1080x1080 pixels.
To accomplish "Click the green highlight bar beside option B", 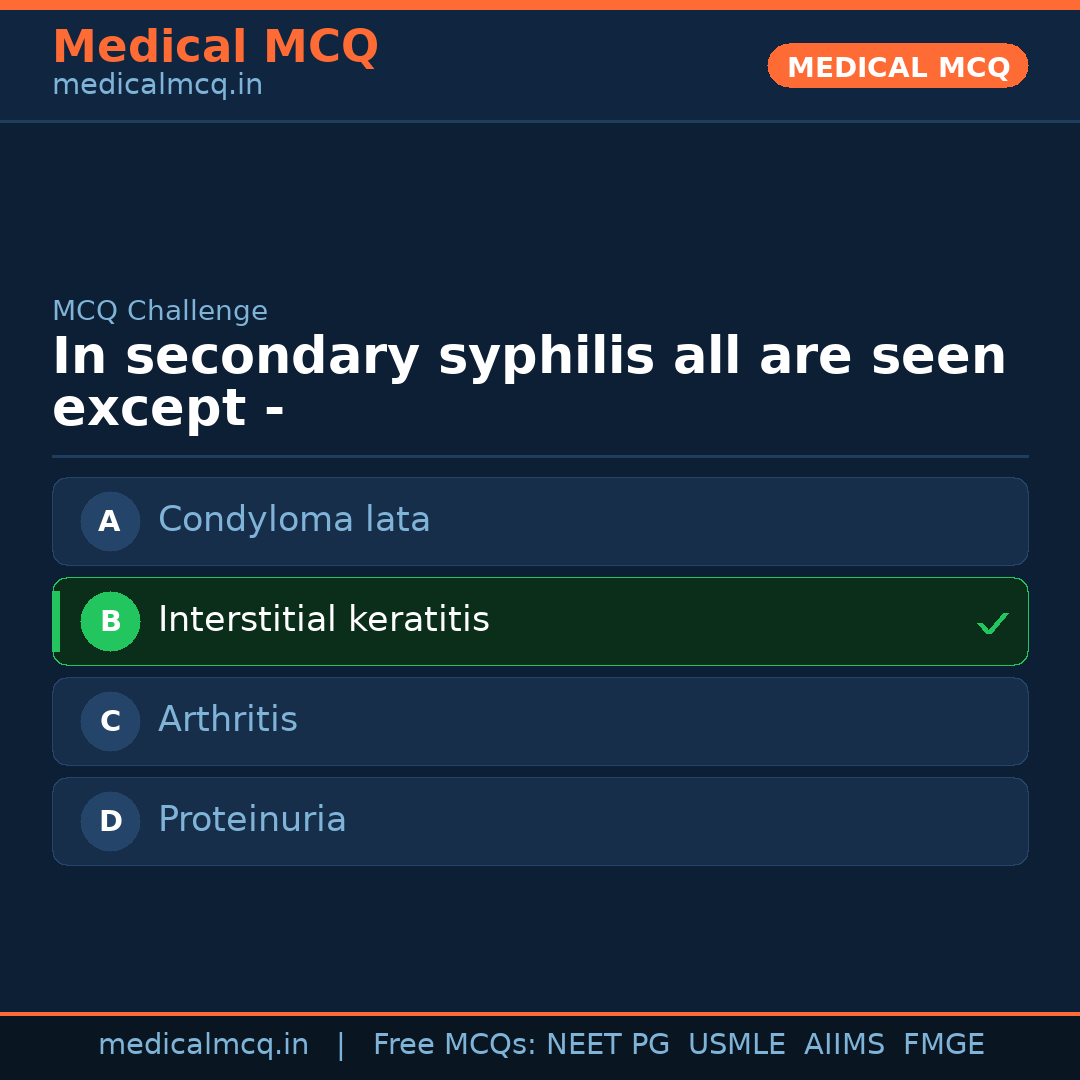I will (x=56, y=621).
